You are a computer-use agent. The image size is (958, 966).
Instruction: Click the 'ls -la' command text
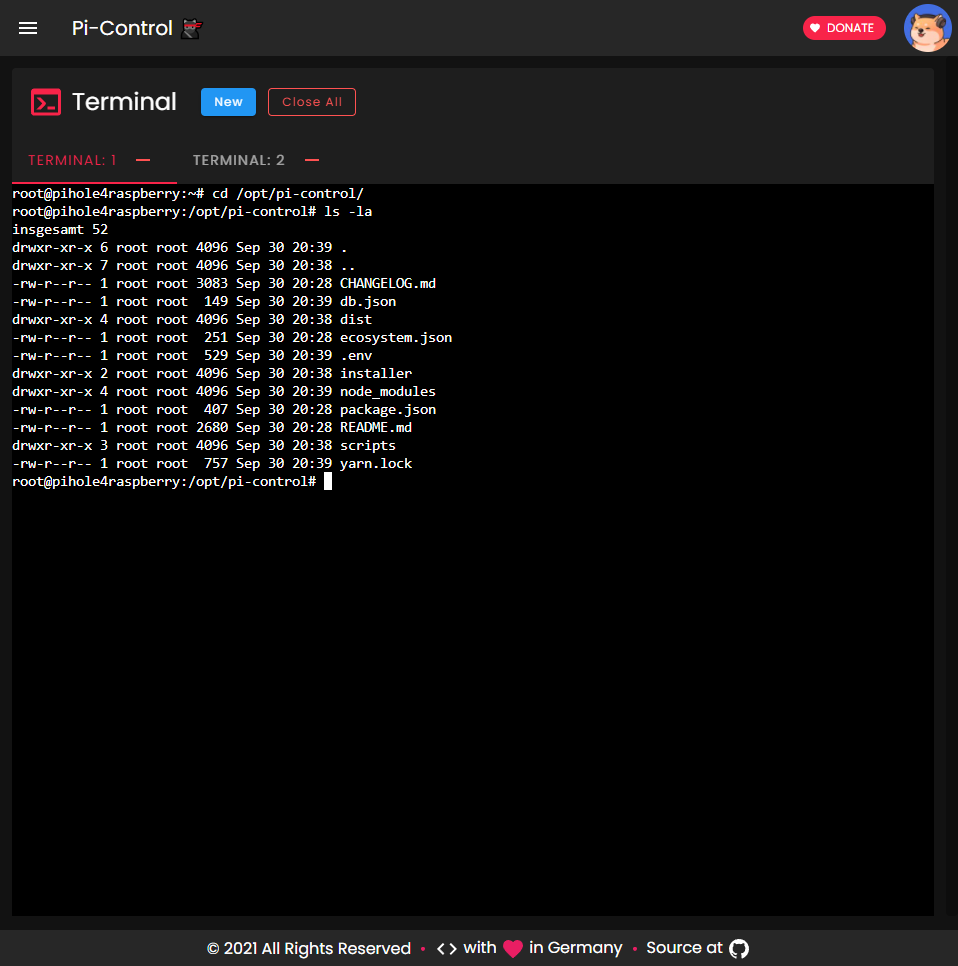(x=348, y=211)
